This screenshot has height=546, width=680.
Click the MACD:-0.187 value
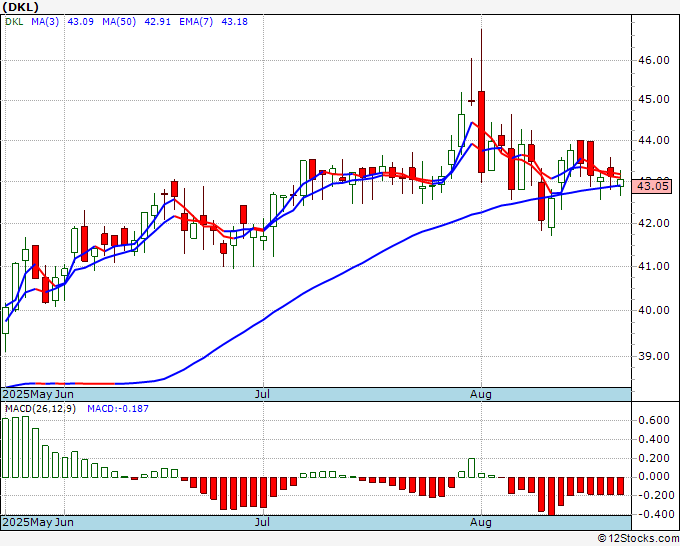(118, 409)
